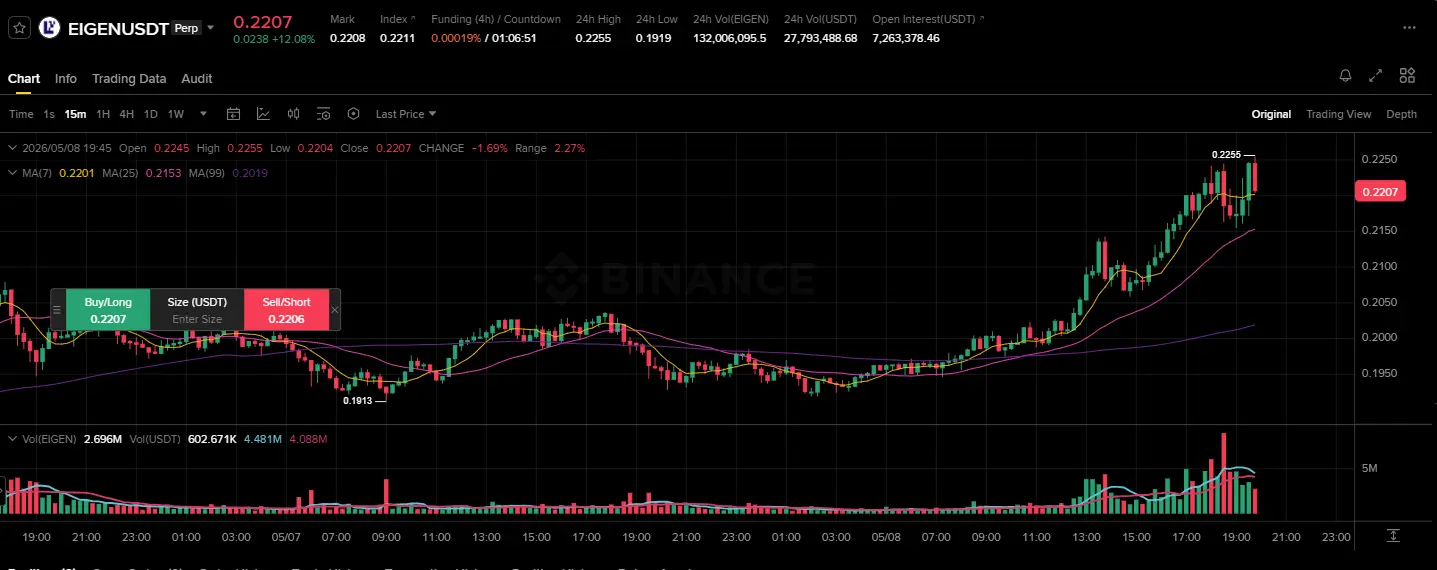Close the quick order panel
The image size is (1437, 570).
[335, 310]
